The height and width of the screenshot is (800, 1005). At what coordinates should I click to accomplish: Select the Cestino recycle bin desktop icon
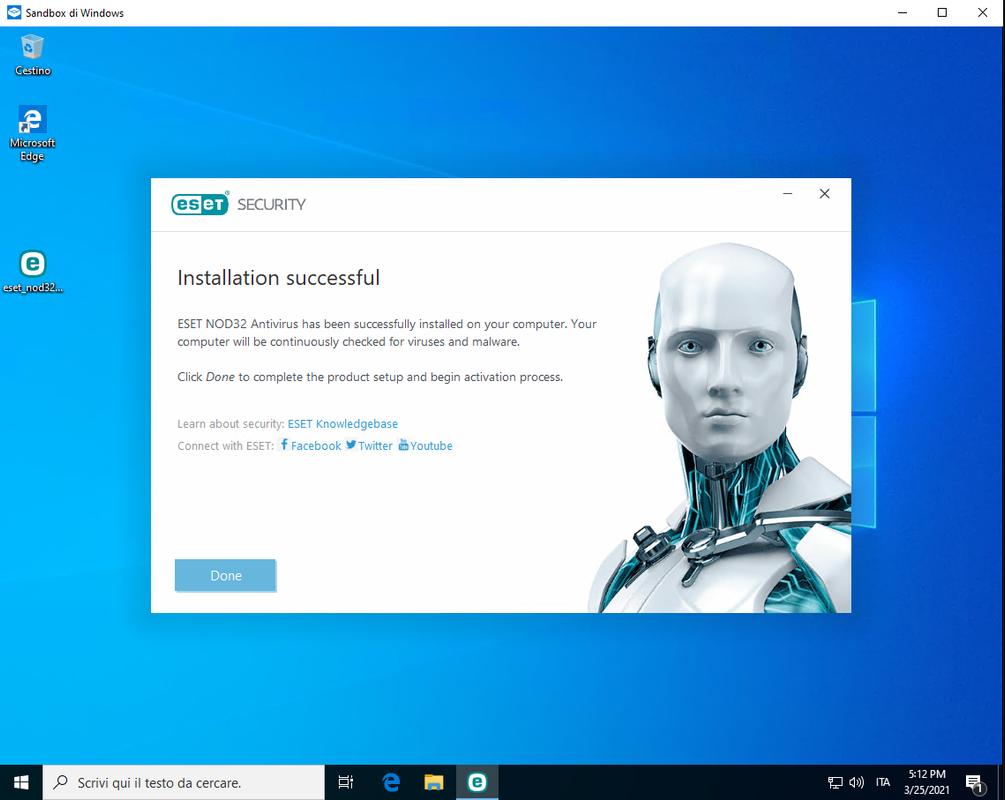click(x=33, y=55)
